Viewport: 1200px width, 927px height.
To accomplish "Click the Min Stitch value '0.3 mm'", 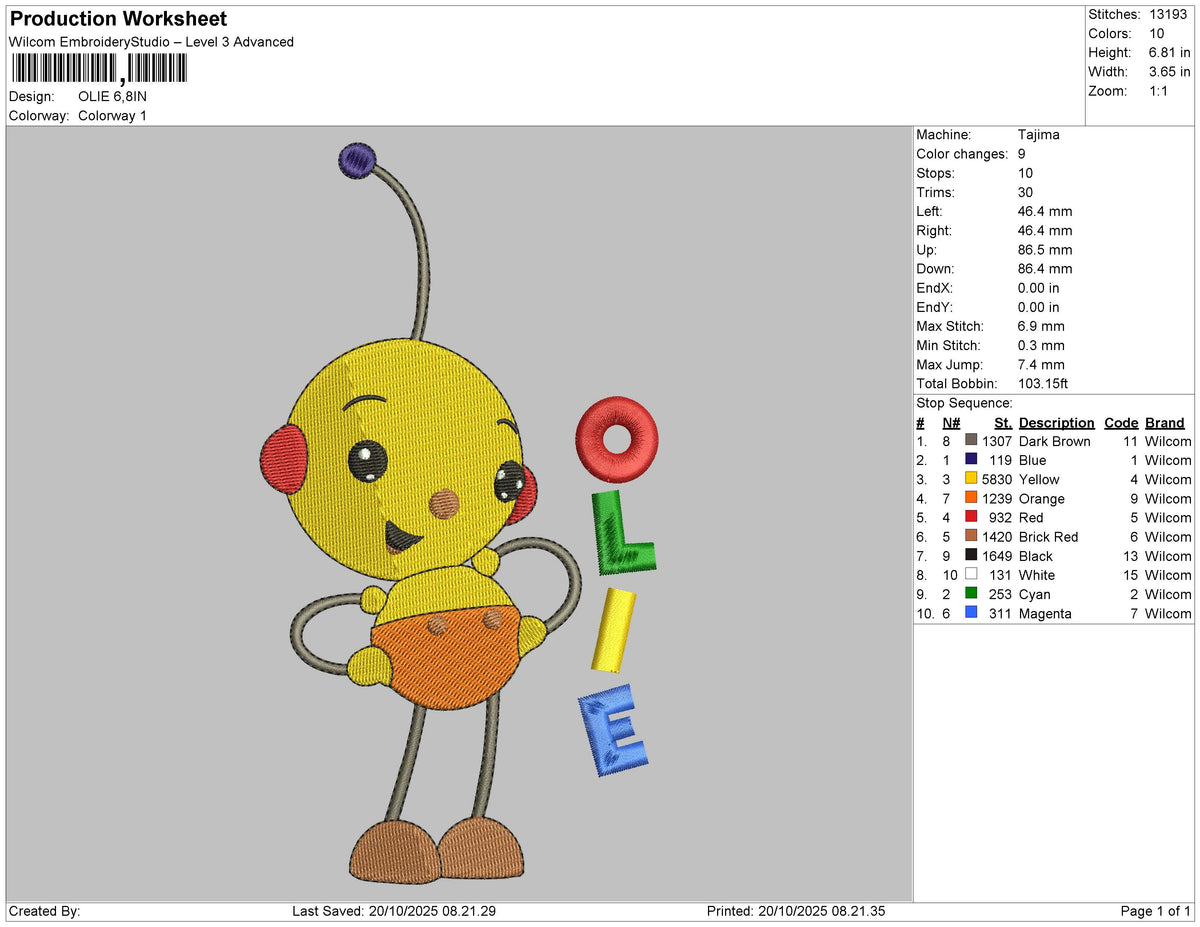I will click(1041, 345).
